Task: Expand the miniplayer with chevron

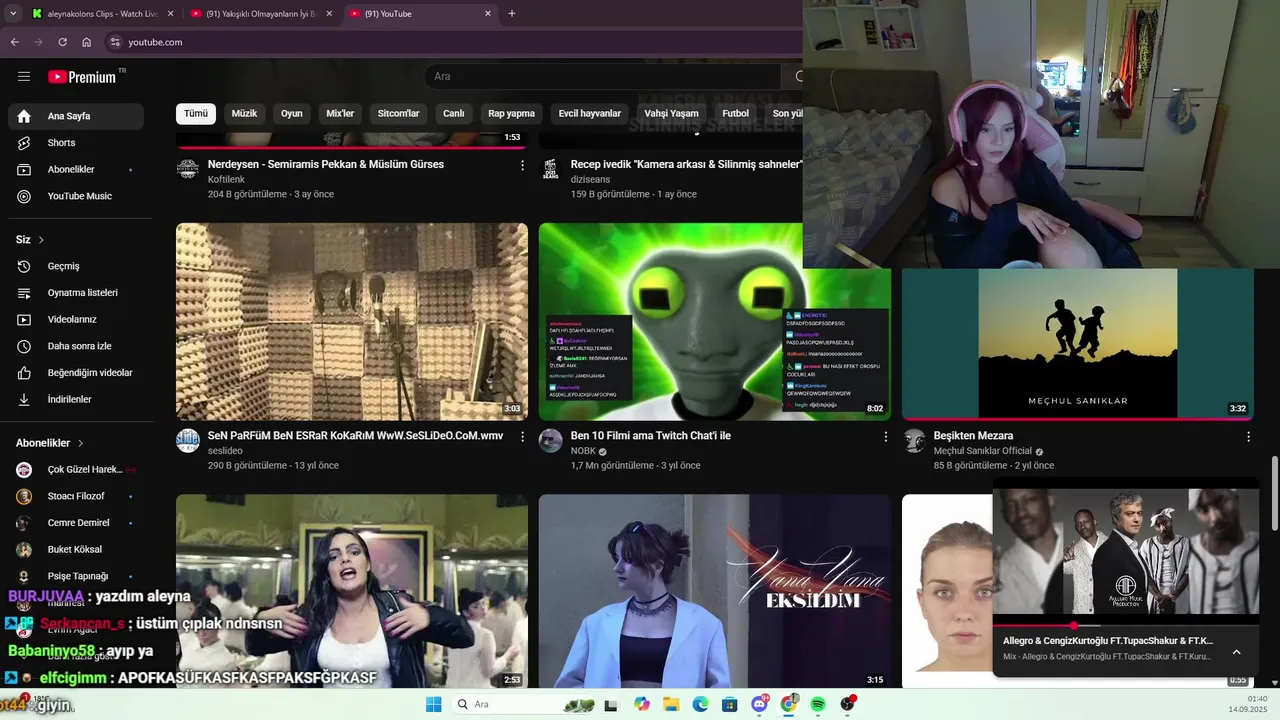Action: pos(1236,652)
